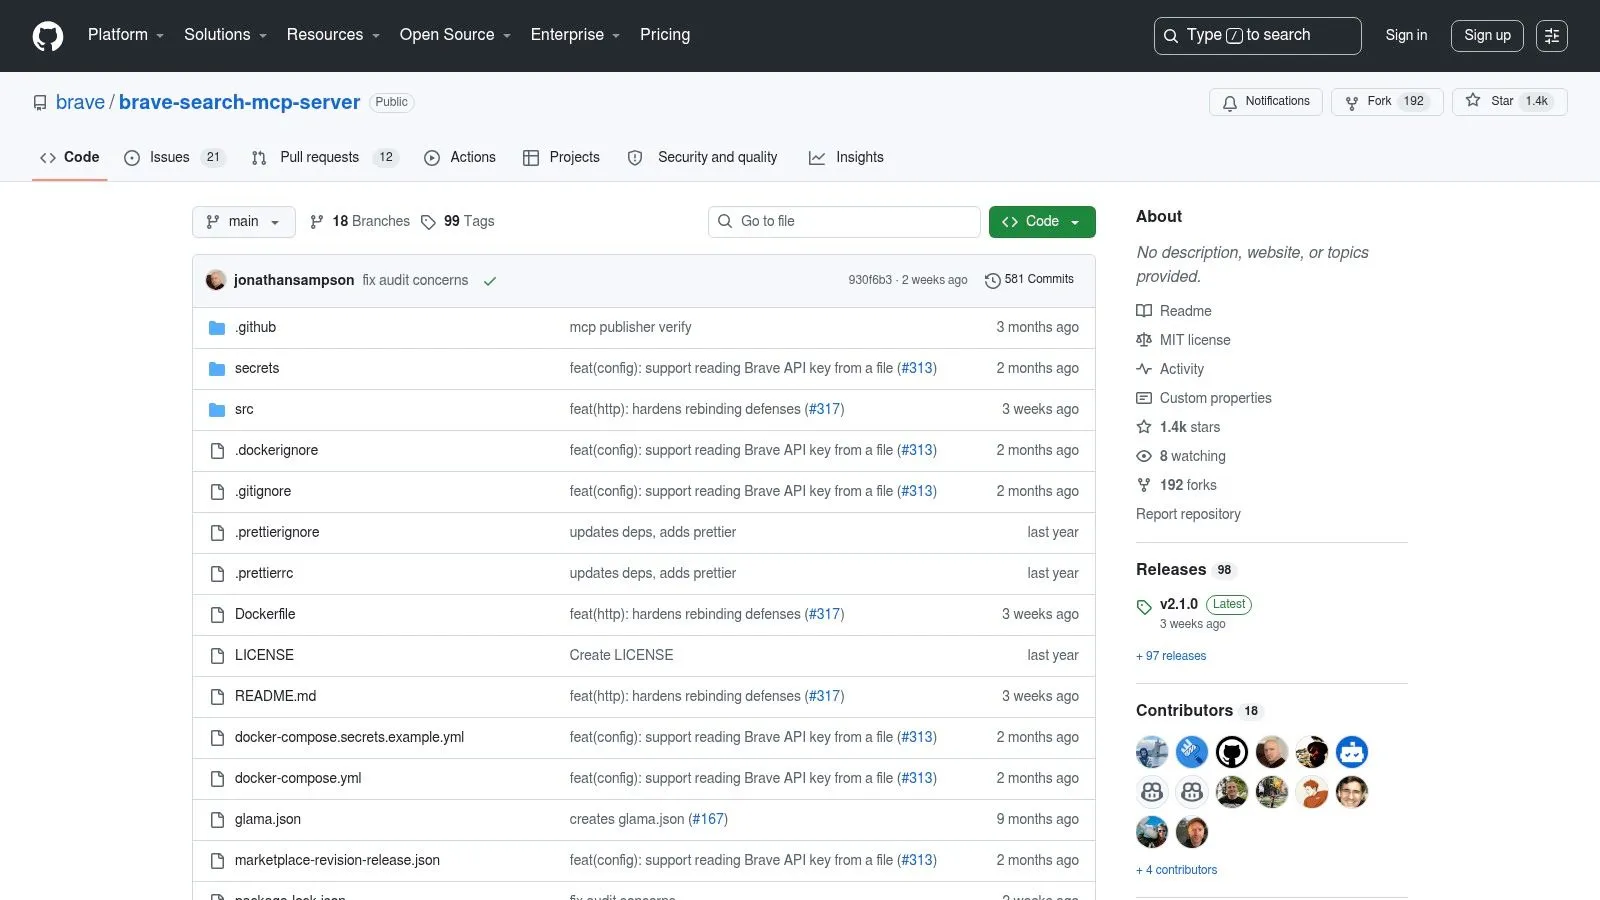Screen dimensions: 1600x900
Task: Click the watching eye icon
Action: click(x=1144, y=456)
